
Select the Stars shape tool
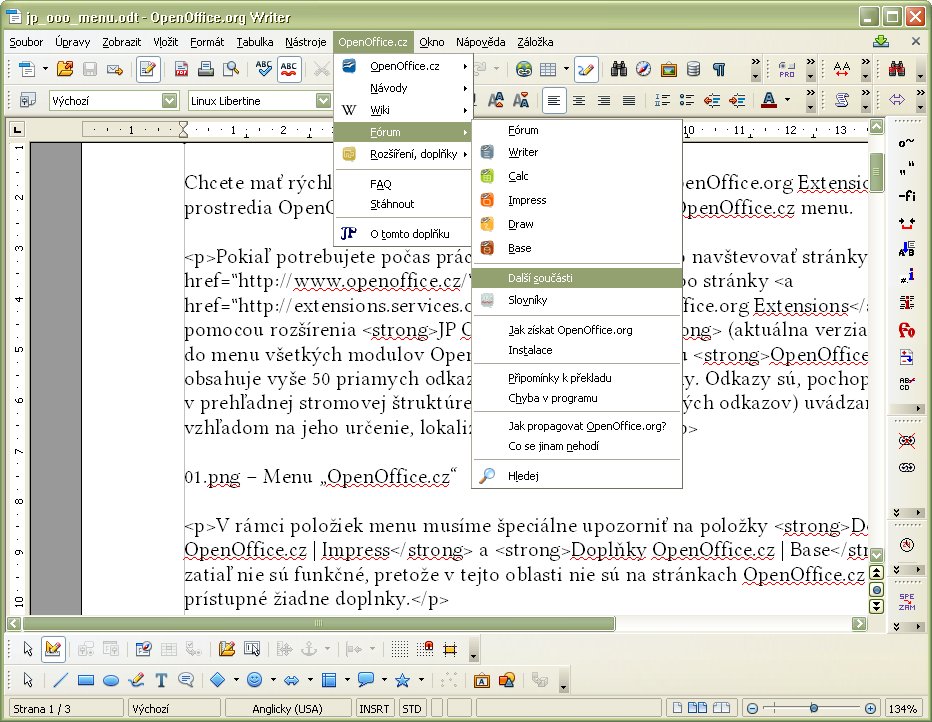[x=402, y=680]
